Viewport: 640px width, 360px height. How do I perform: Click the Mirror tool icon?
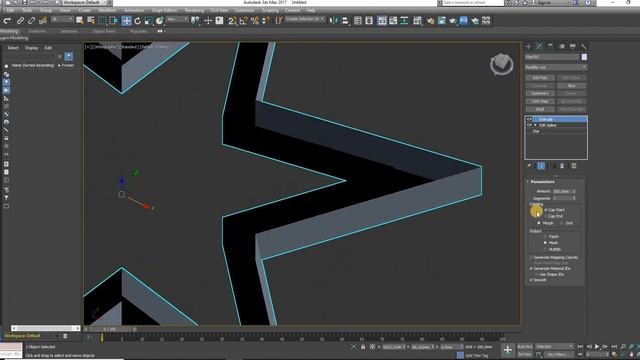[334, 20]
